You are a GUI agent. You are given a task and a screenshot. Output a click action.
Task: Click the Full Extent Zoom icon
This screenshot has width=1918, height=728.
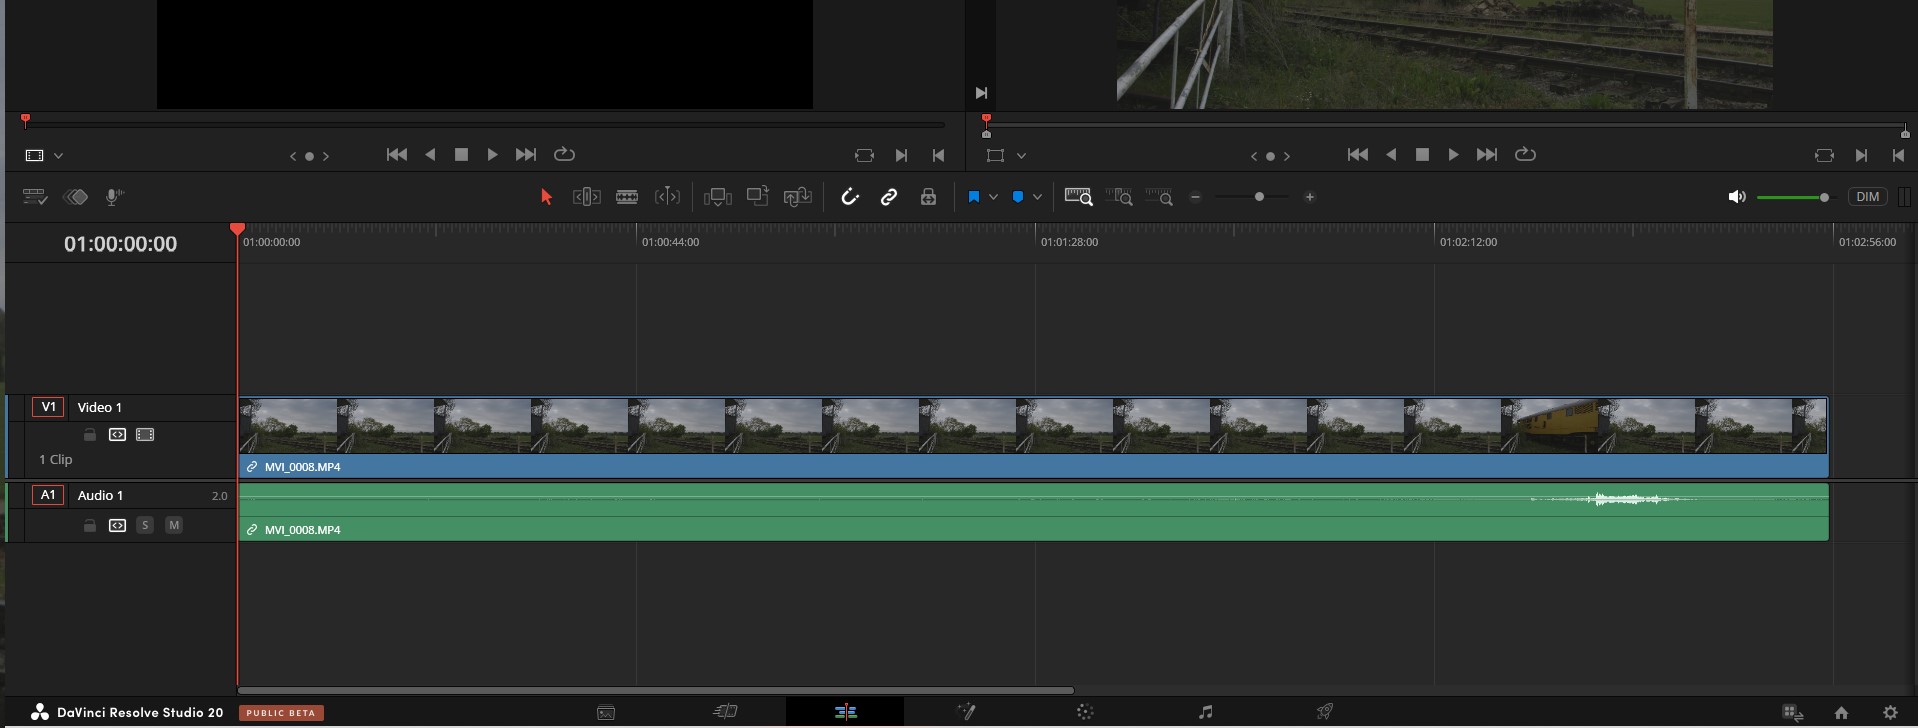pos(1078,197)
